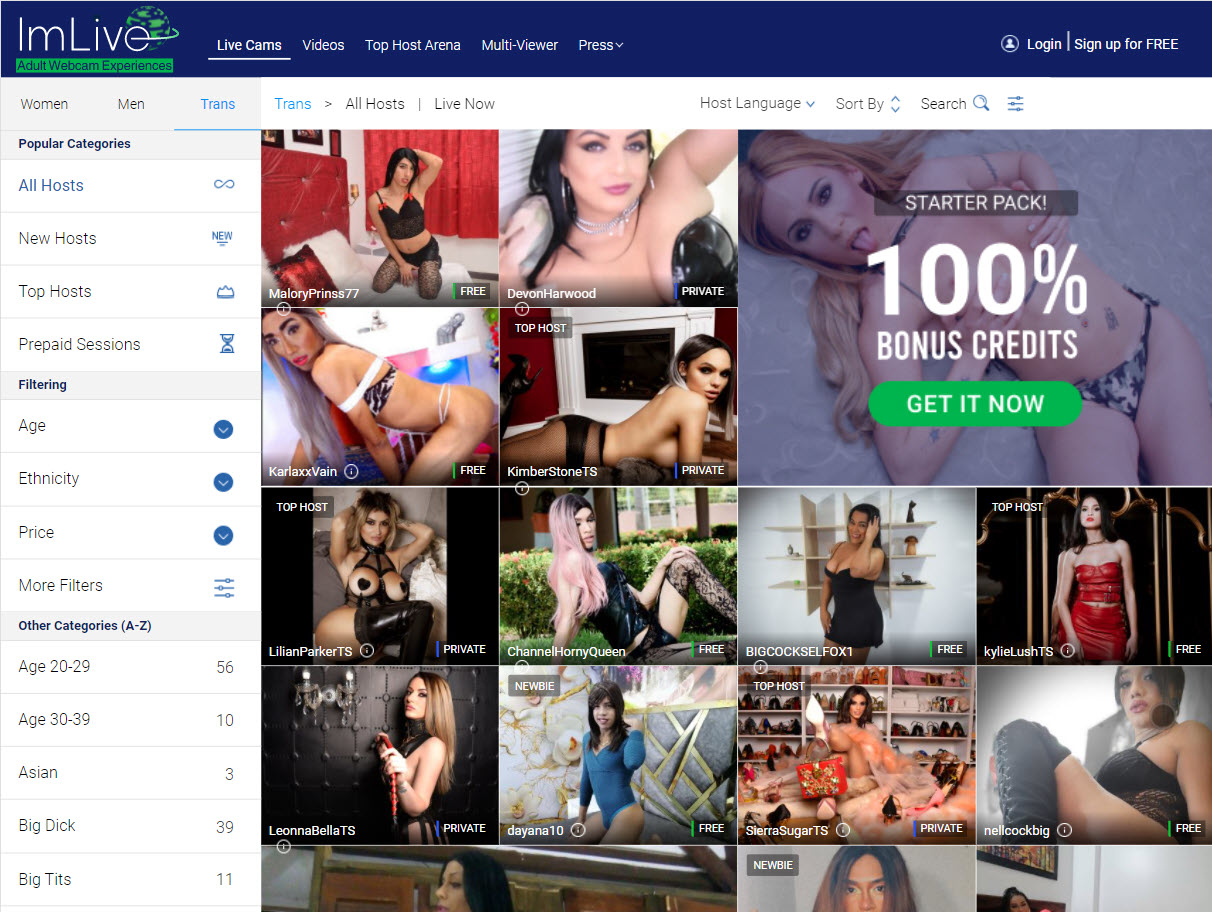Click the GET IT NOW button

coord(975,404)
